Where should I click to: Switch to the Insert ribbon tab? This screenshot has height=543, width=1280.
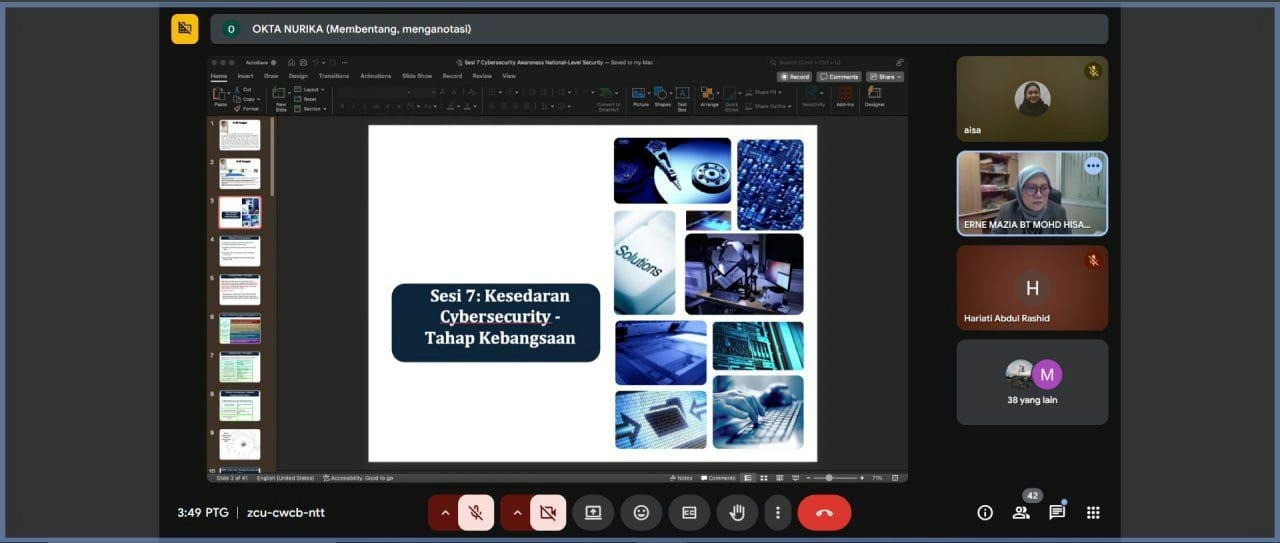[x=245, y=76]
